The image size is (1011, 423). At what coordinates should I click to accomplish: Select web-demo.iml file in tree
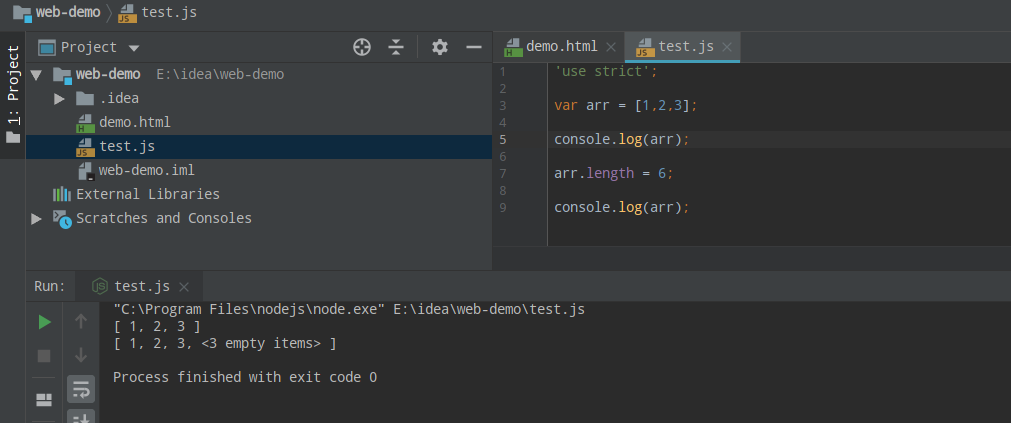pos(146,170)
